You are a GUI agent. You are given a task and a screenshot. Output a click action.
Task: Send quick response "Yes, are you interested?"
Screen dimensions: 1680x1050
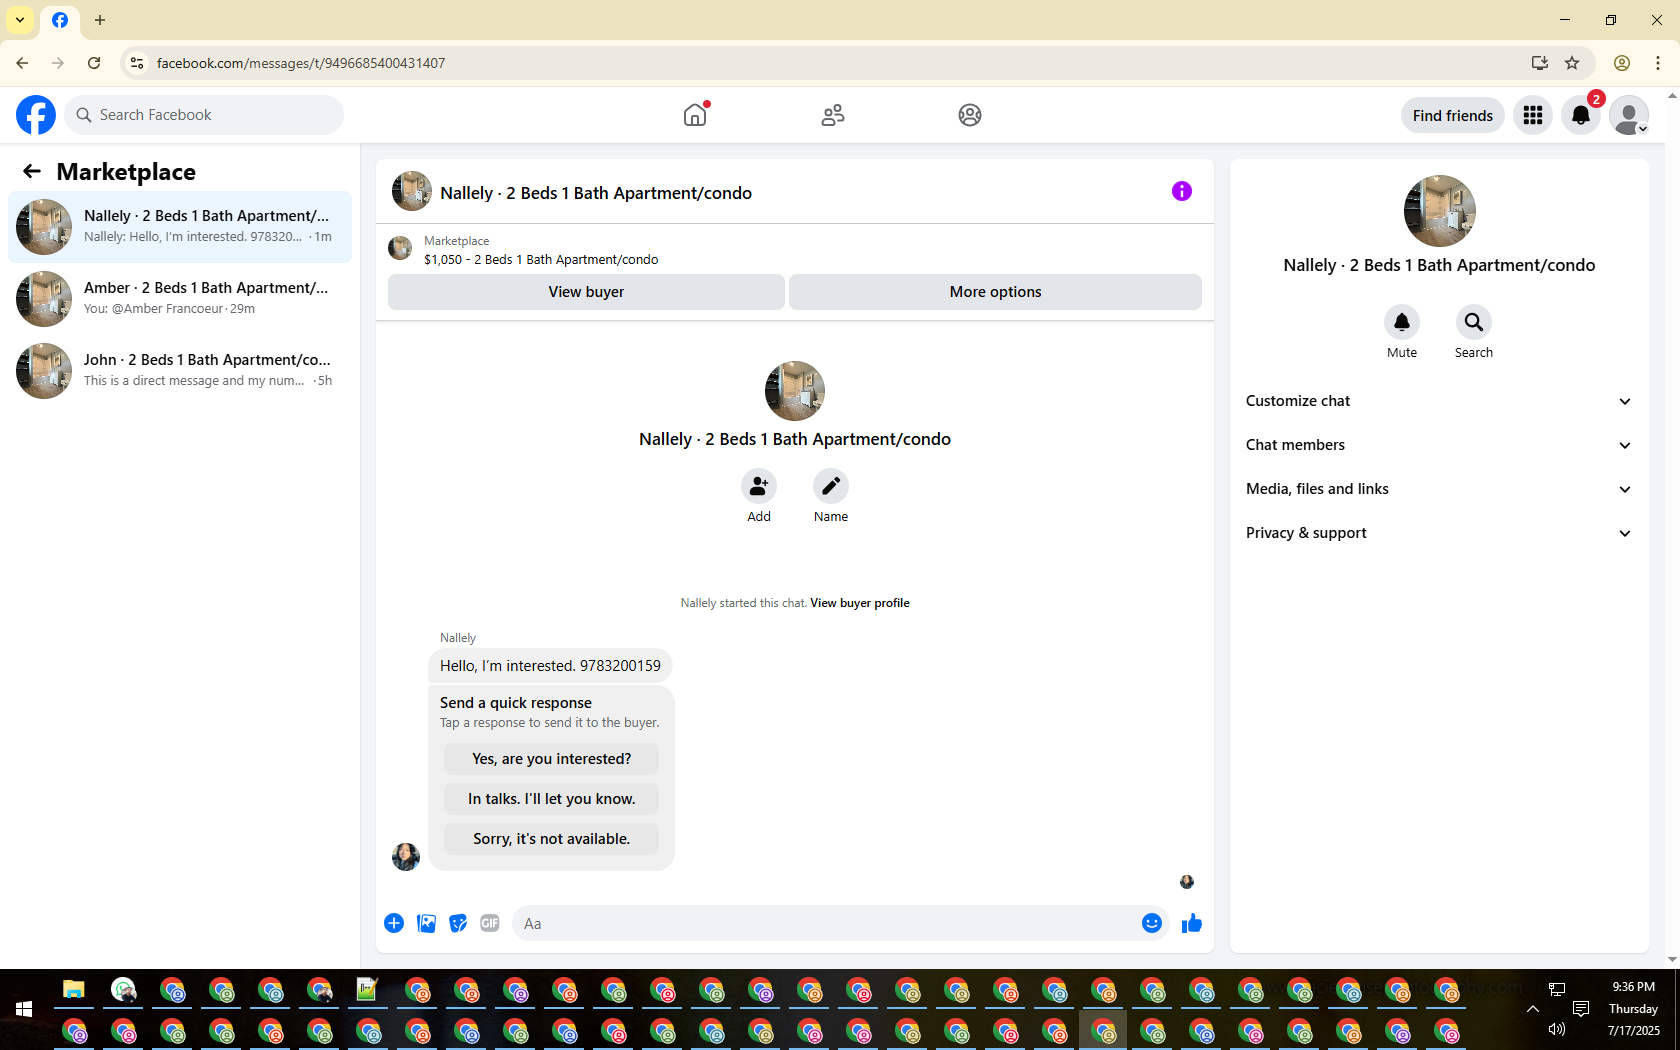pos(551,759)
